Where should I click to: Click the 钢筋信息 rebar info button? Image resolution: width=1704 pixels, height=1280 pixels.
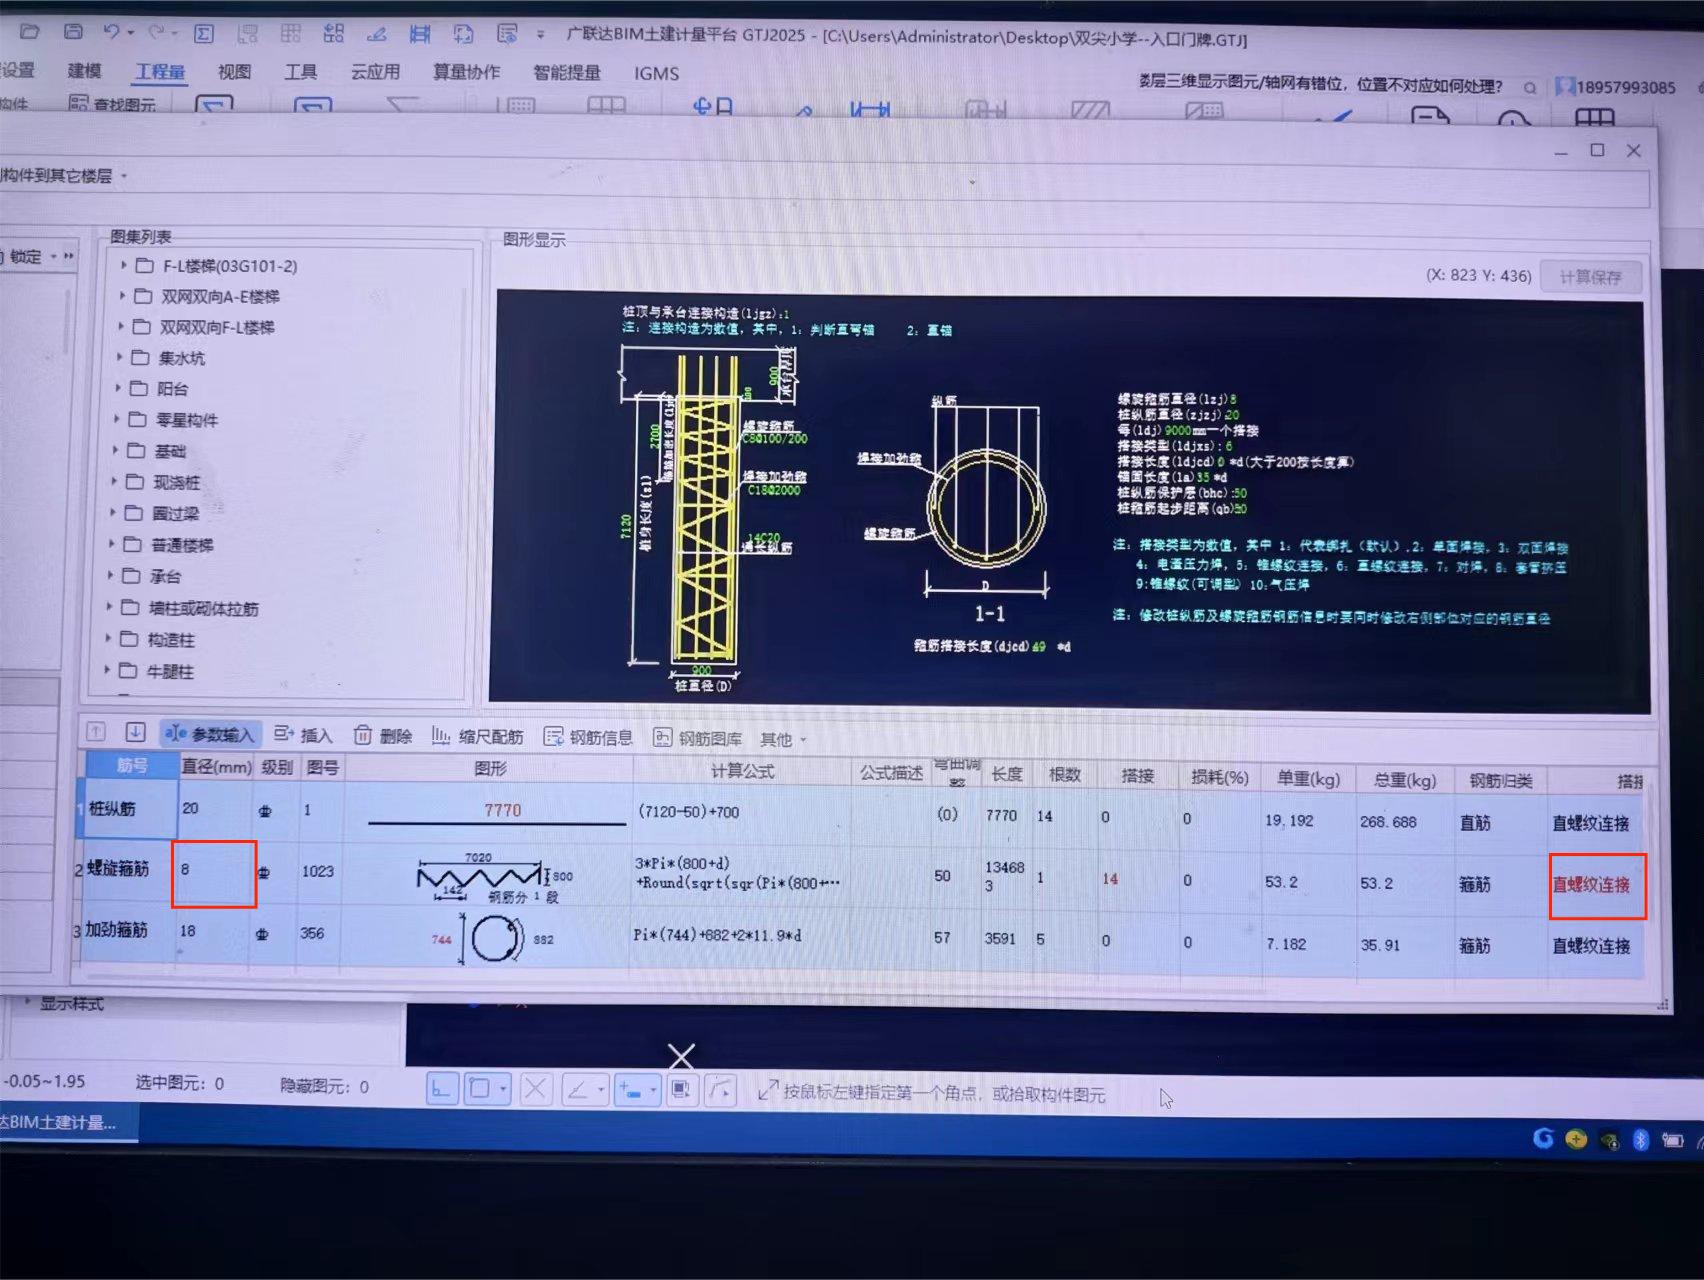point(588,738)
